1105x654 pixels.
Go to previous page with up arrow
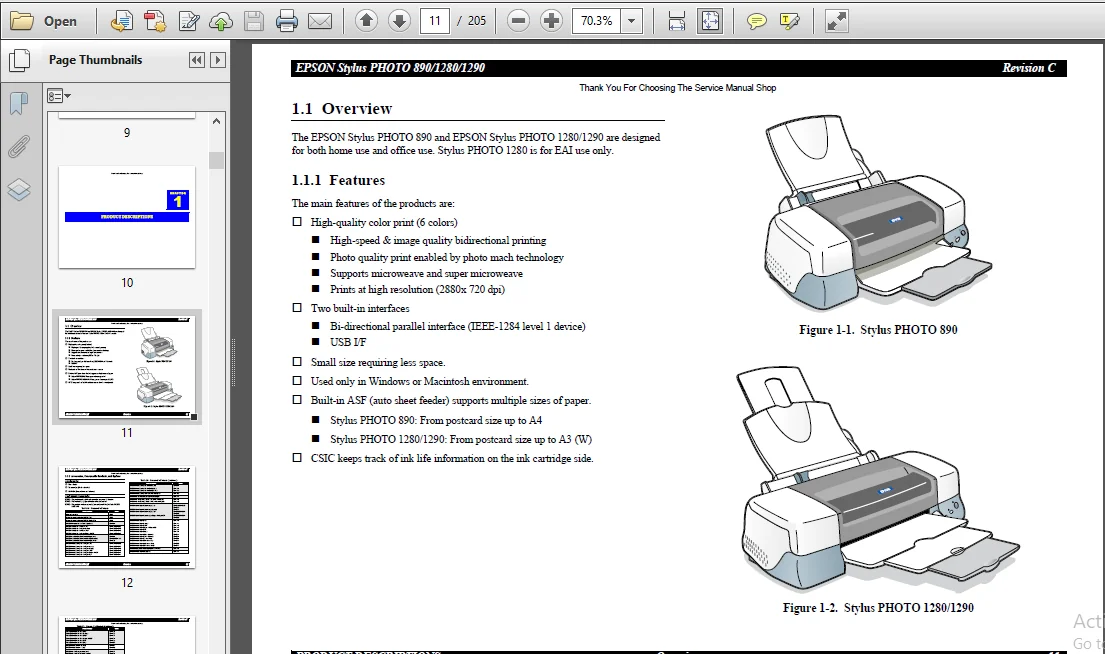click(366, 21)
